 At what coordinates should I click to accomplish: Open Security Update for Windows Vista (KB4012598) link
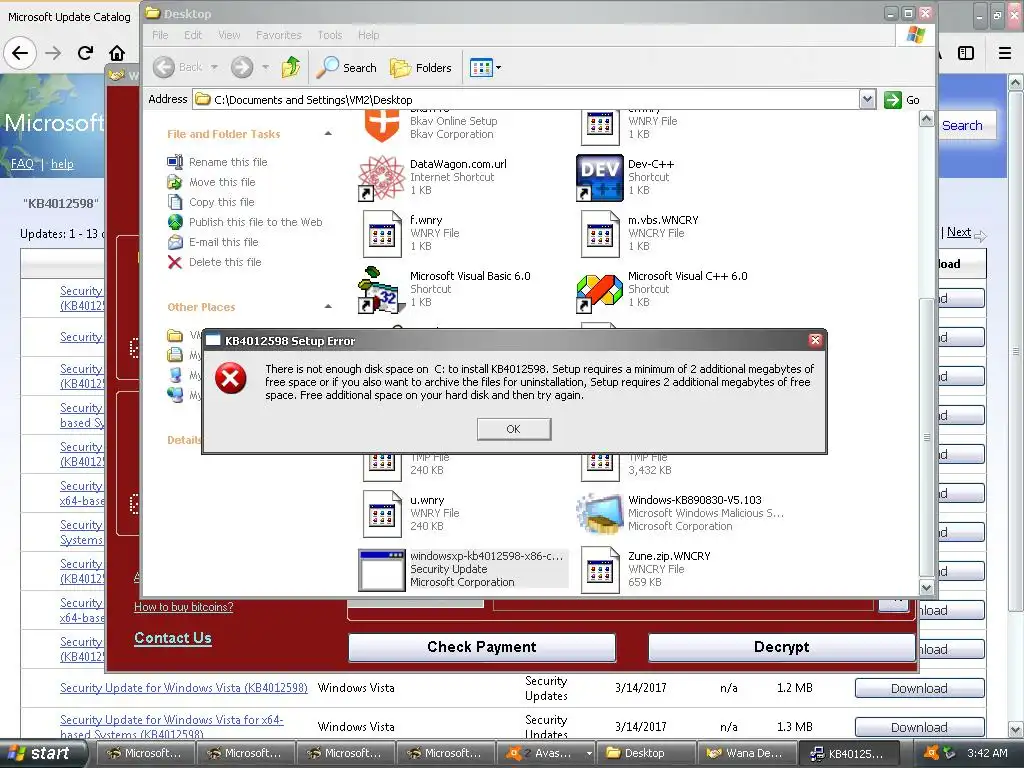click(184, 688)
